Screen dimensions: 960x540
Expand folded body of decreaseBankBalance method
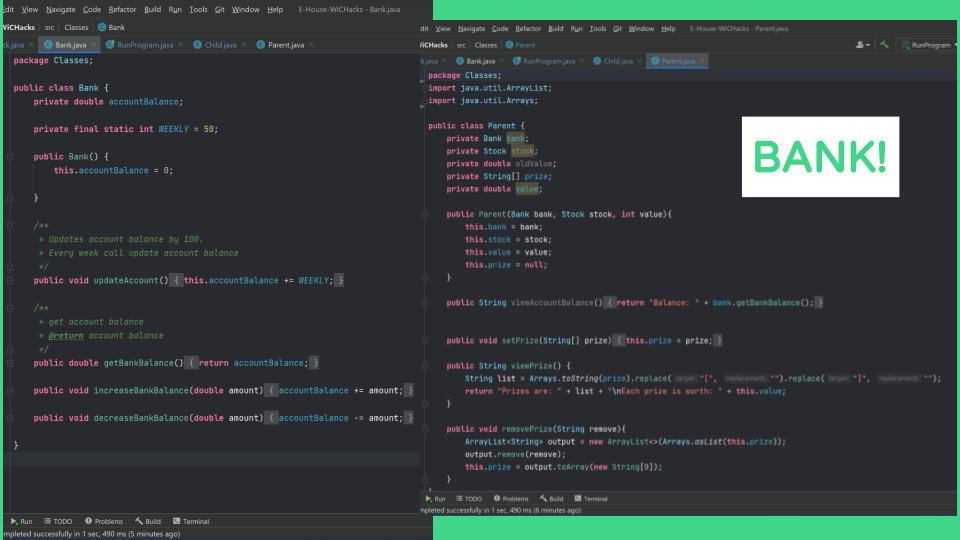pyautogui.click(x=271, y=418)
